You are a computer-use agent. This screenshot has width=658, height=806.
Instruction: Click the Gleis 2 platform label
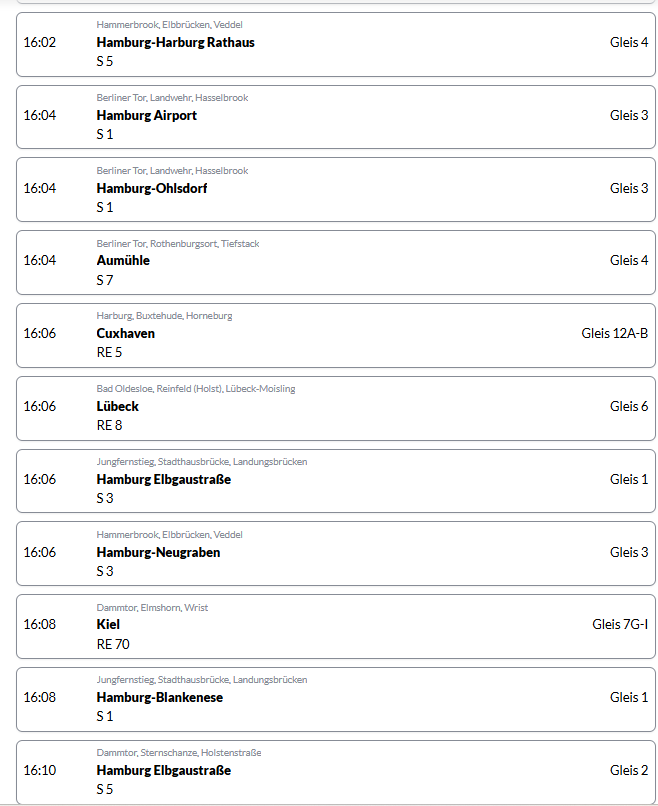[629, 770]
